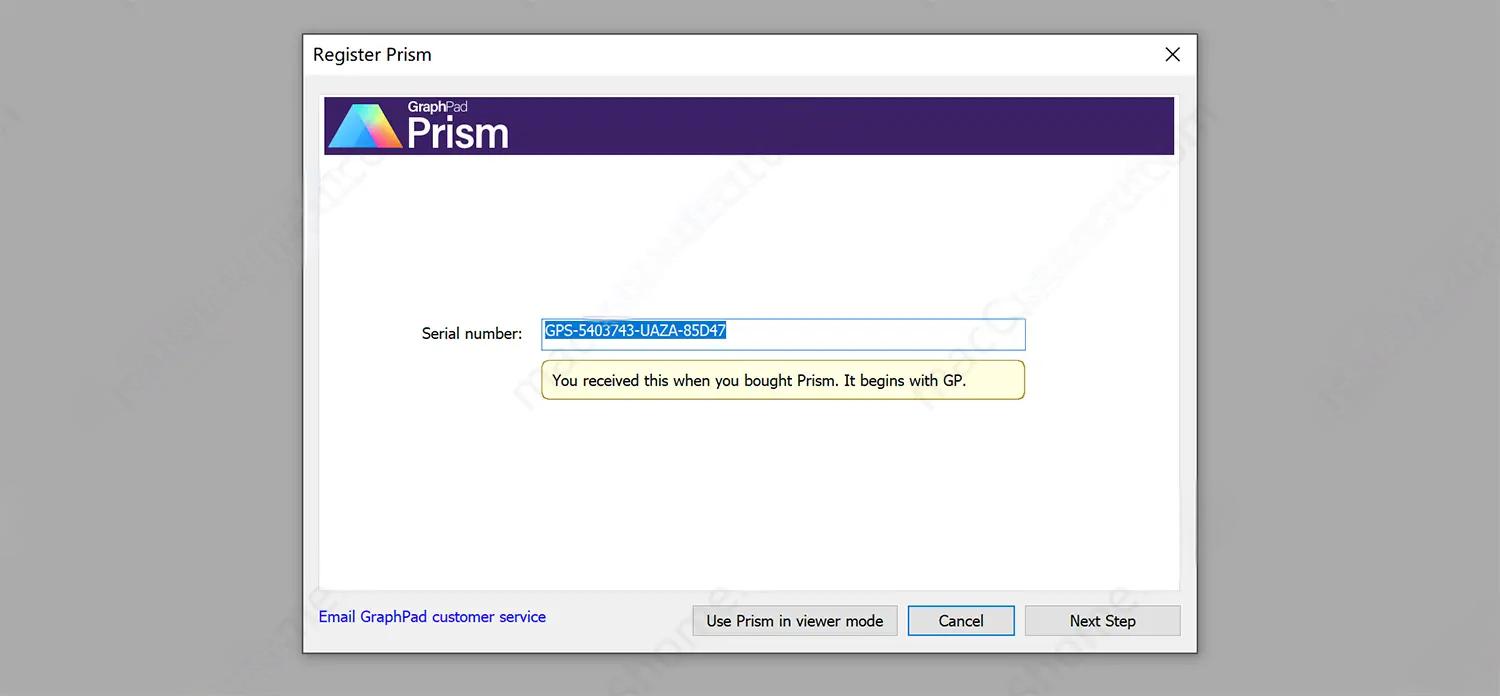Click the Serial number label text
The image size is (1500, 696).
pyautogui.click(x=472, y=334)
